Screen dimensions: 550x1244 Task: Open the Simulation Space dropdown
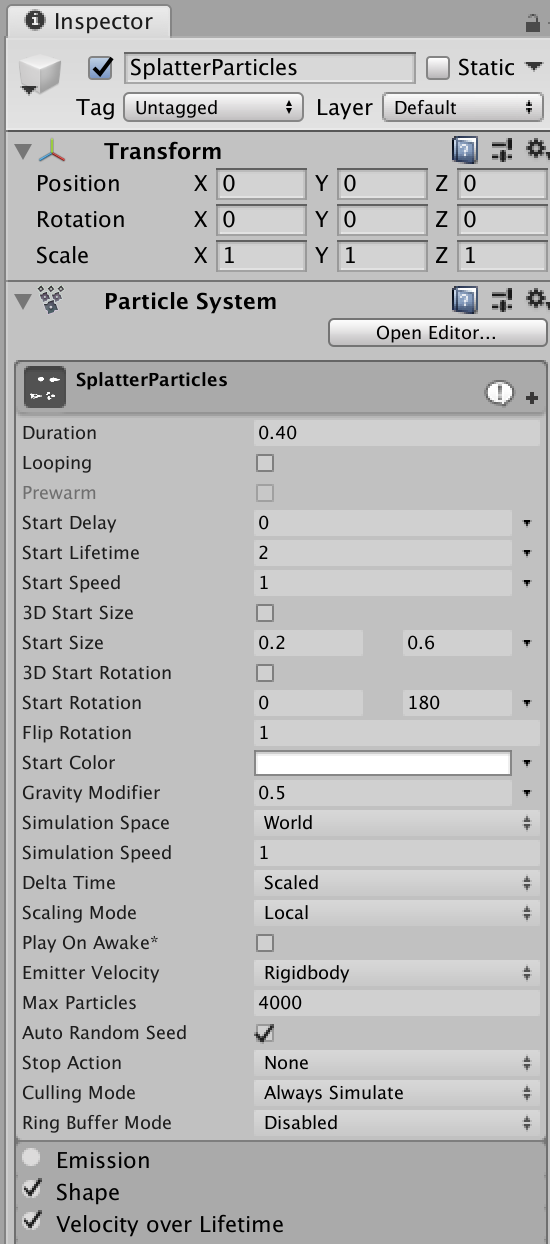click(x=397, y=823)
